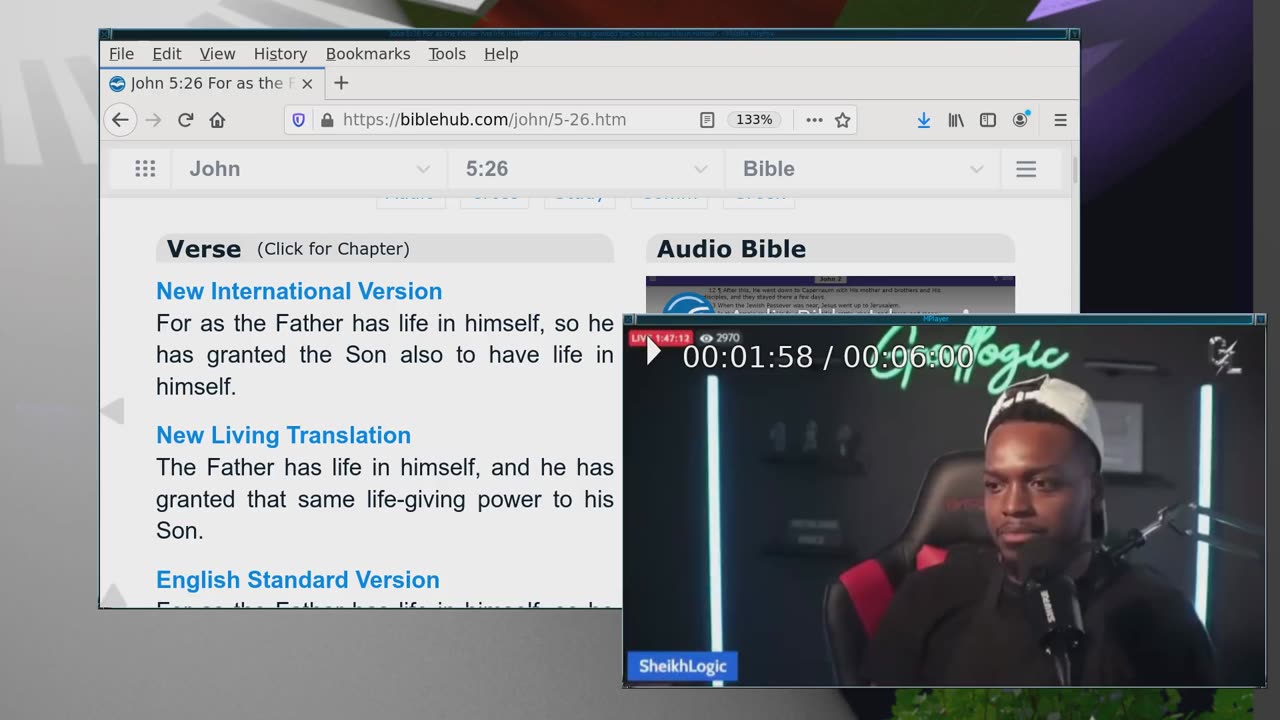The height and width of the screenshot is (720, 1280).
Task: Go to previous verse left arrow
Action: pyautogui.click(x=112, y=411)
